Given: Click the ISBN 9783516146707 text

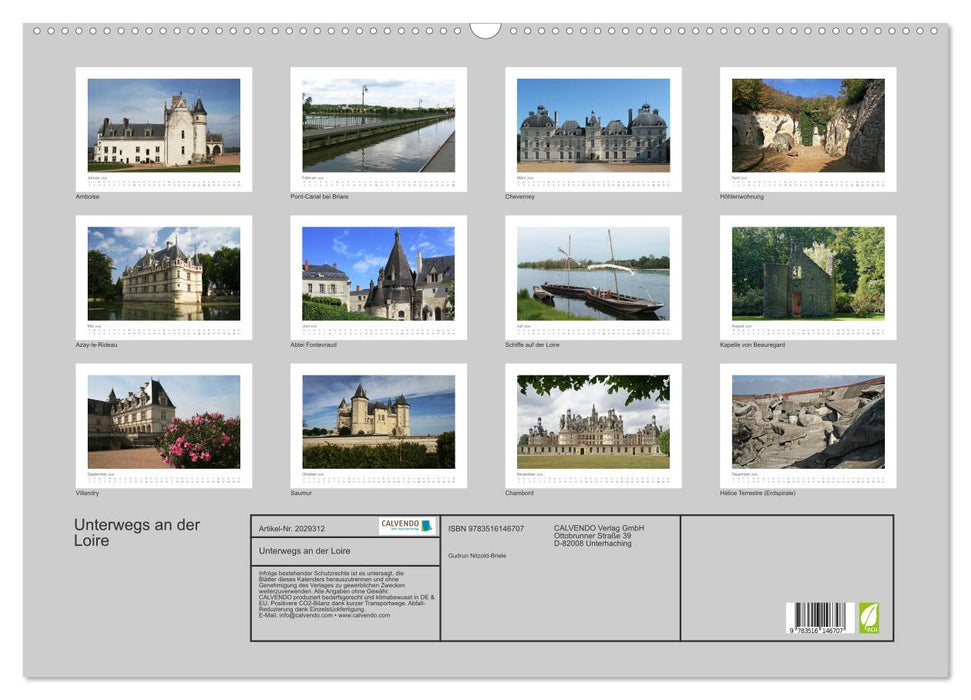Looking at the screenshot, I should (484, 529).
